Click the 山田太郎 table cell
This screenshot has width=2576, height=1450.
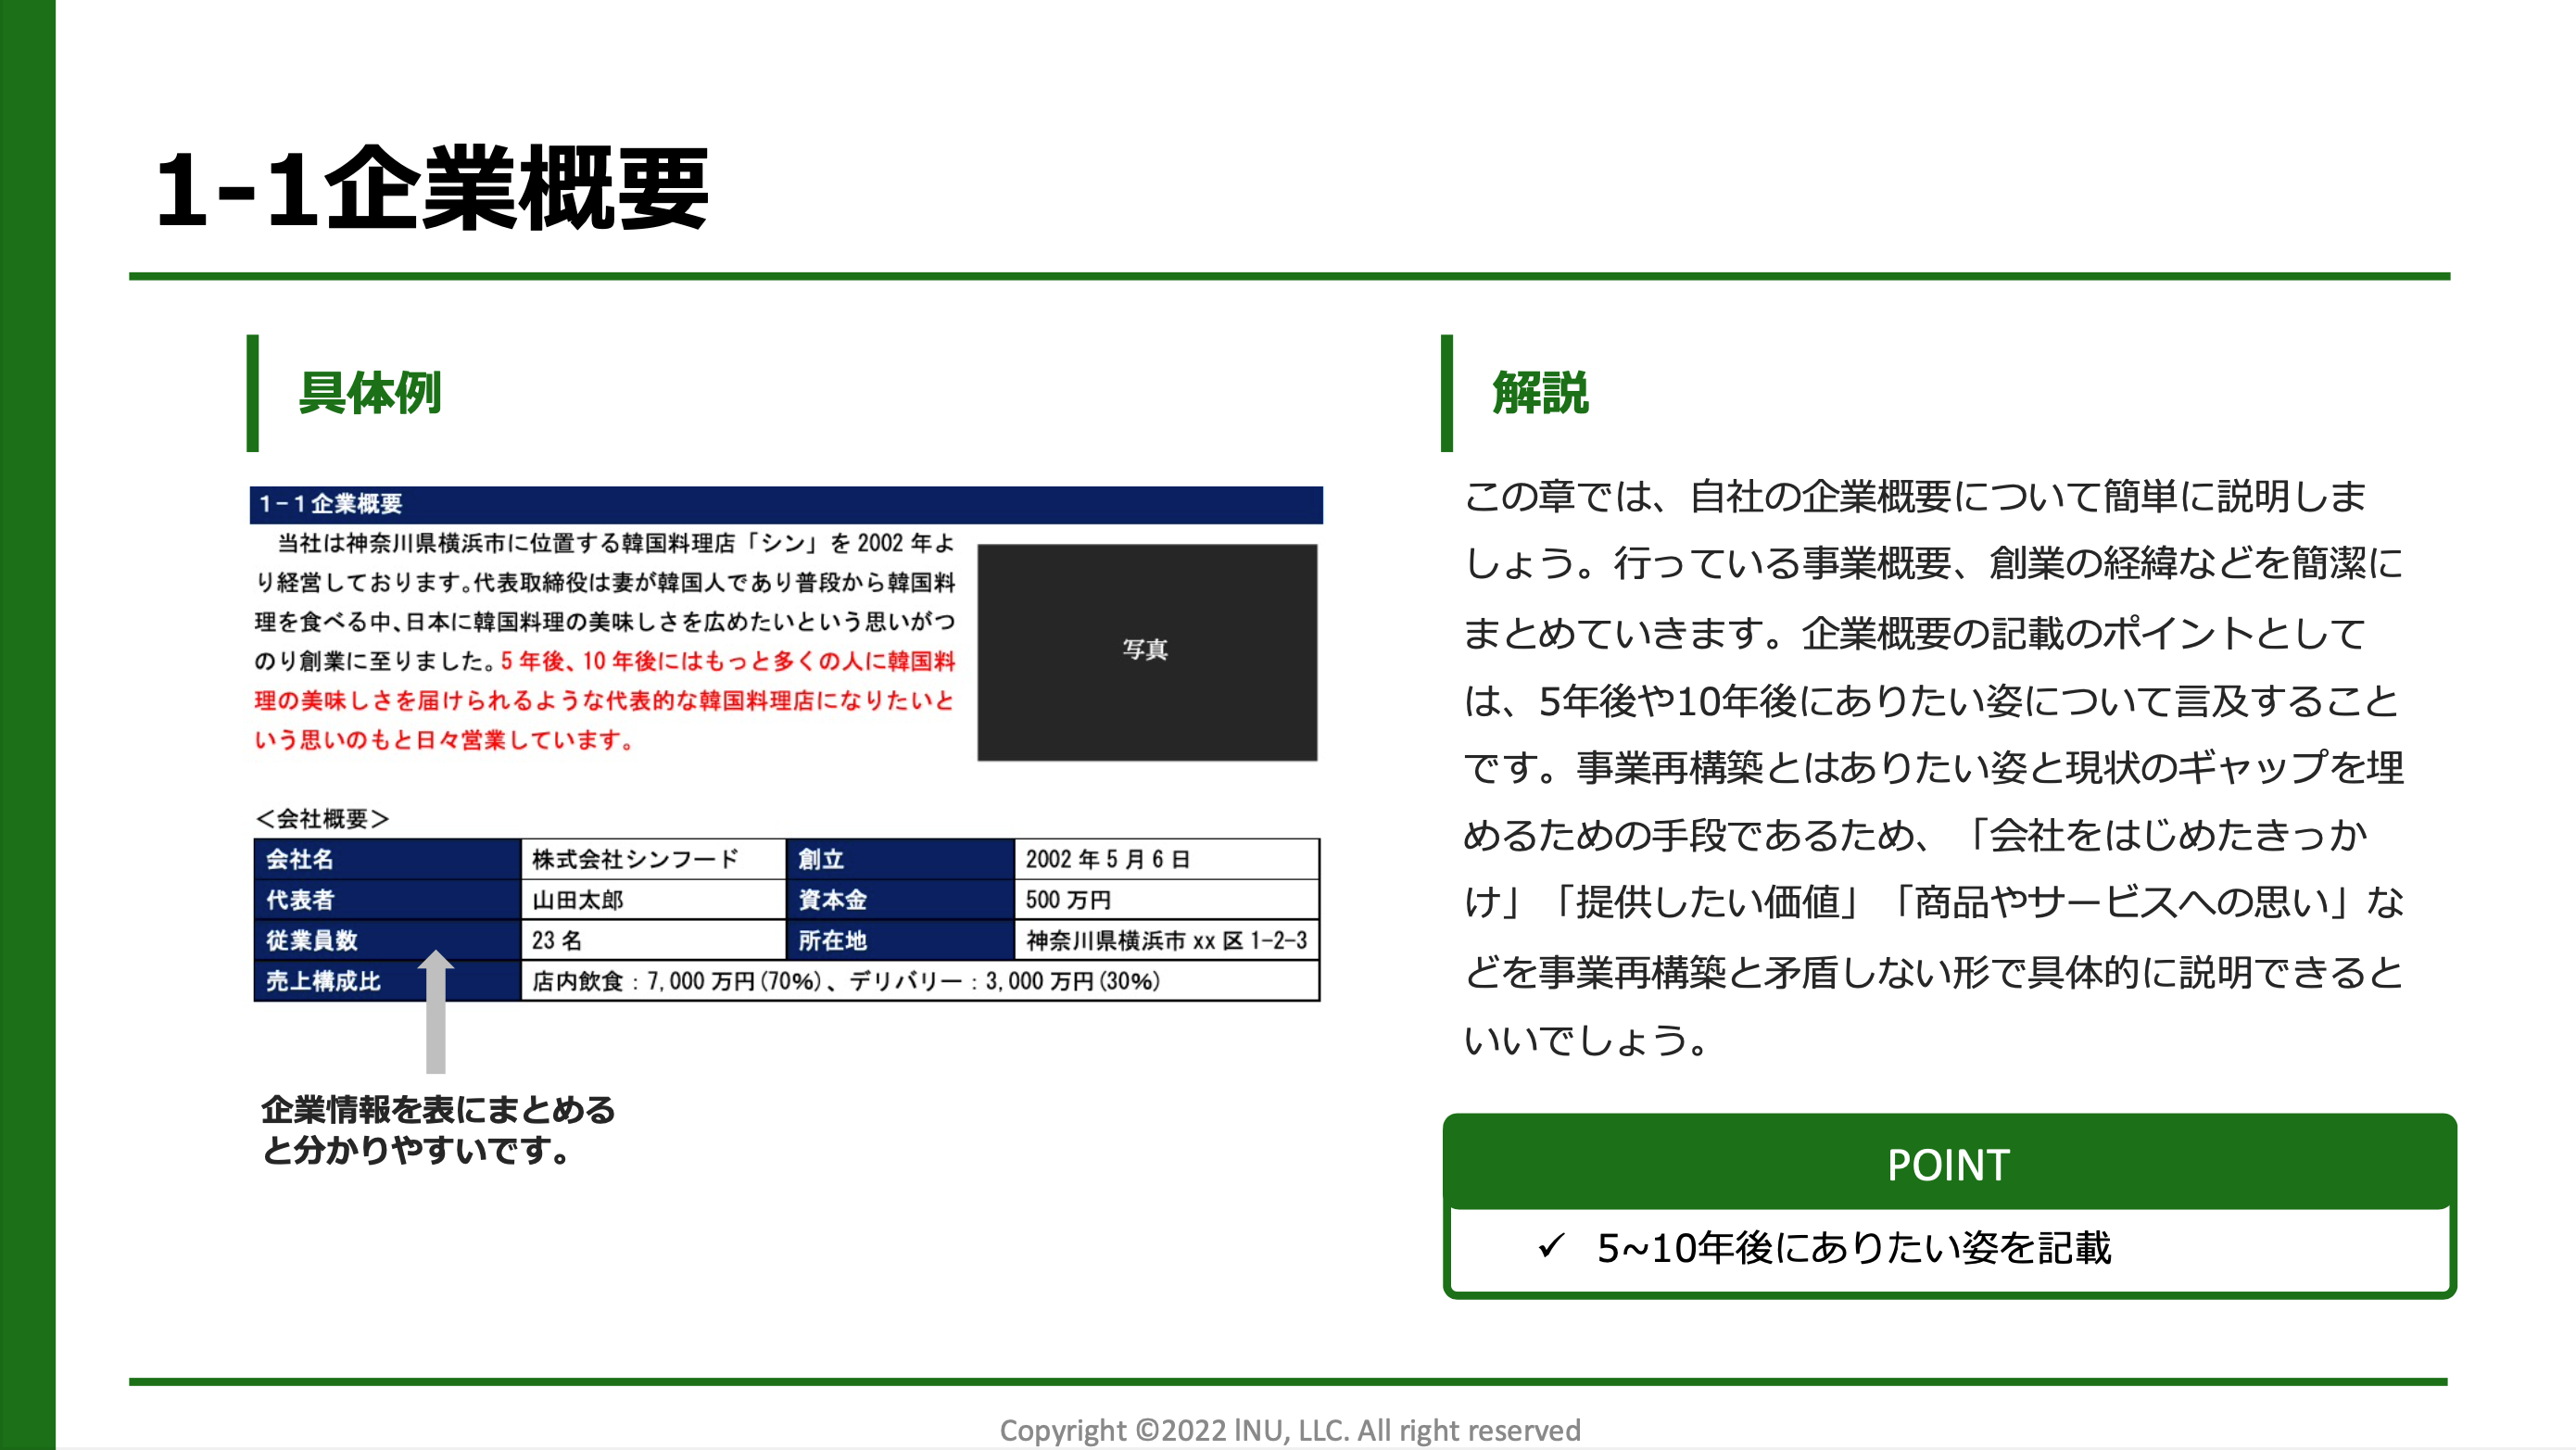point(652,900)
